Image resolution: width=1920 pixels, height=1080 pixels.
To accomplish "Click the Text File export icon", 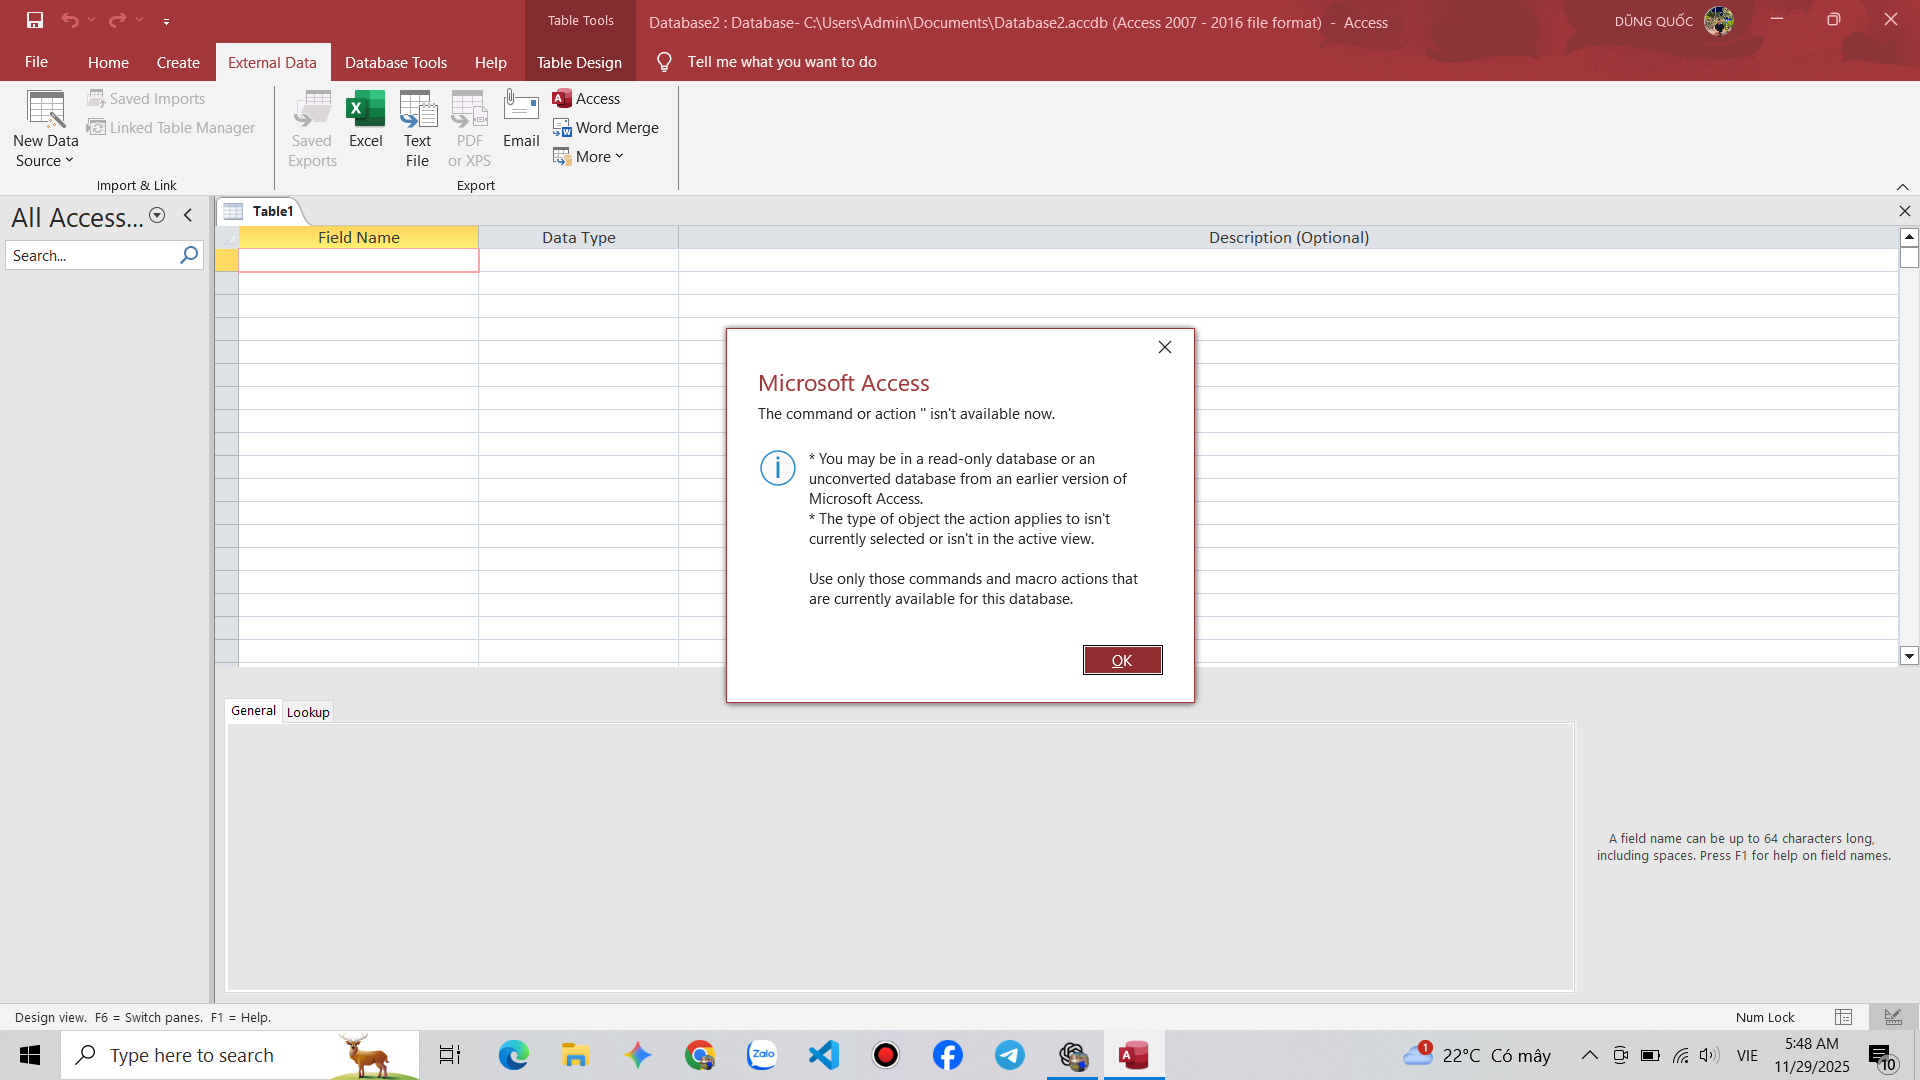I will point(417,110).
